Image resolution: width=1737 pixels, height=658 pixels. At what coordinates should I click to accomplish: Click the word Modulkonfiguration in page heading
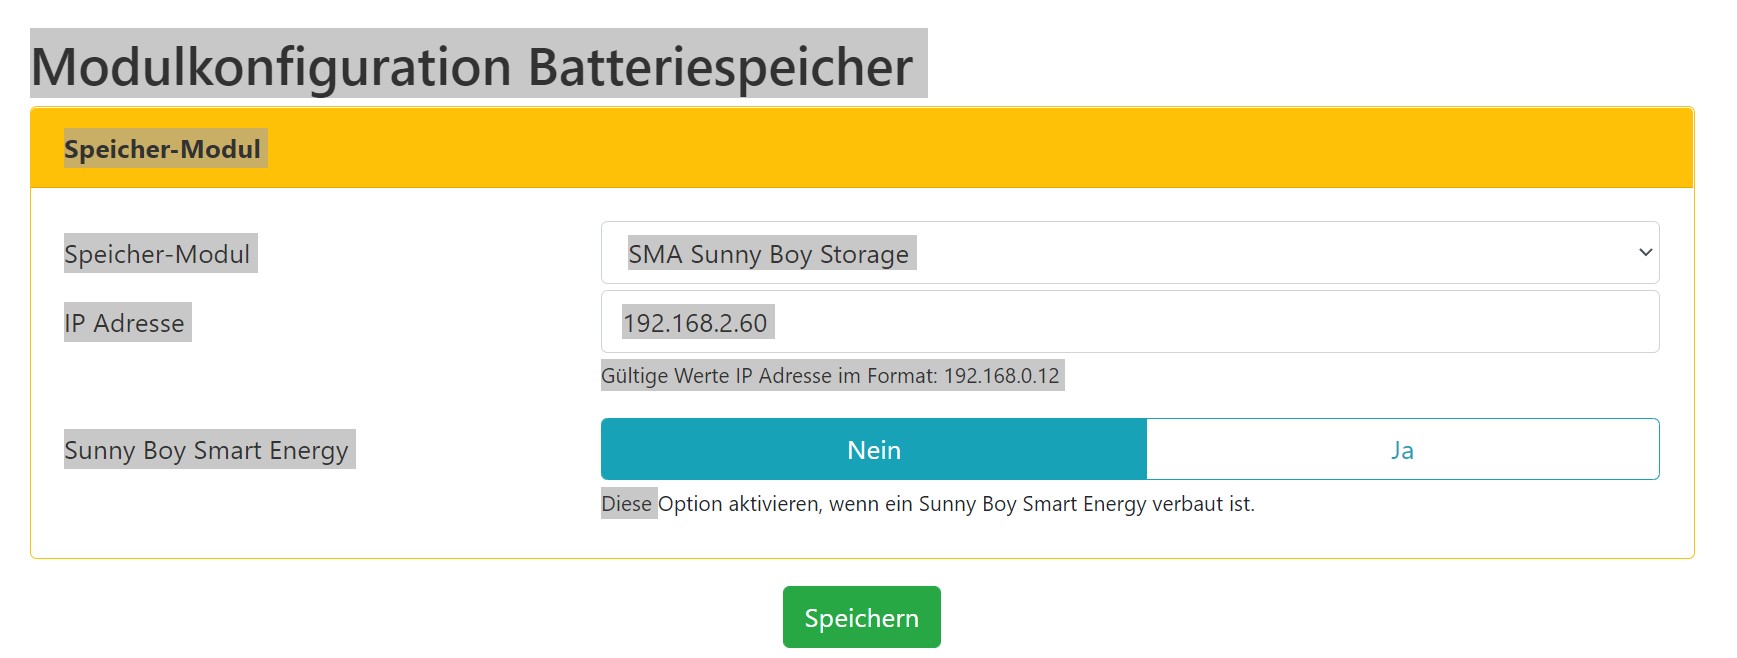(272, 67)
